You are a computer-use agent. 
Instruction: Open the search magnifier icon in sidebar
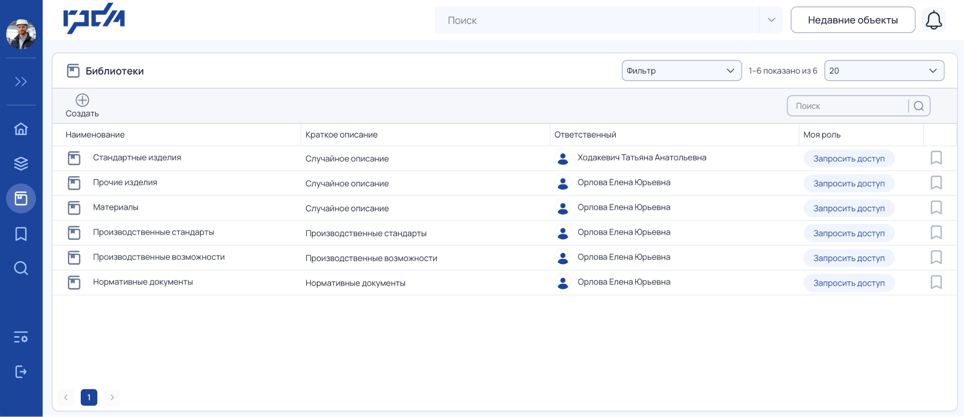click(x=21, y=268)
